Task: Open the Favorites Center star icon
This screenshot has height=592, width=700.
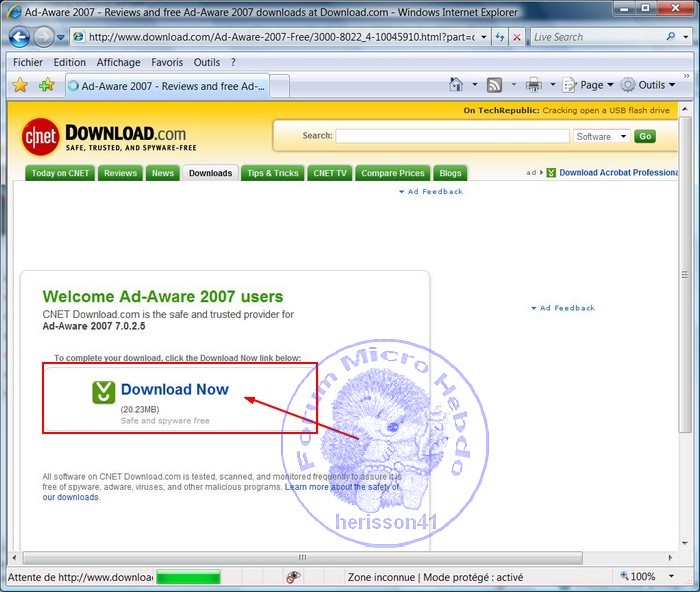Action: pos(20,85)
